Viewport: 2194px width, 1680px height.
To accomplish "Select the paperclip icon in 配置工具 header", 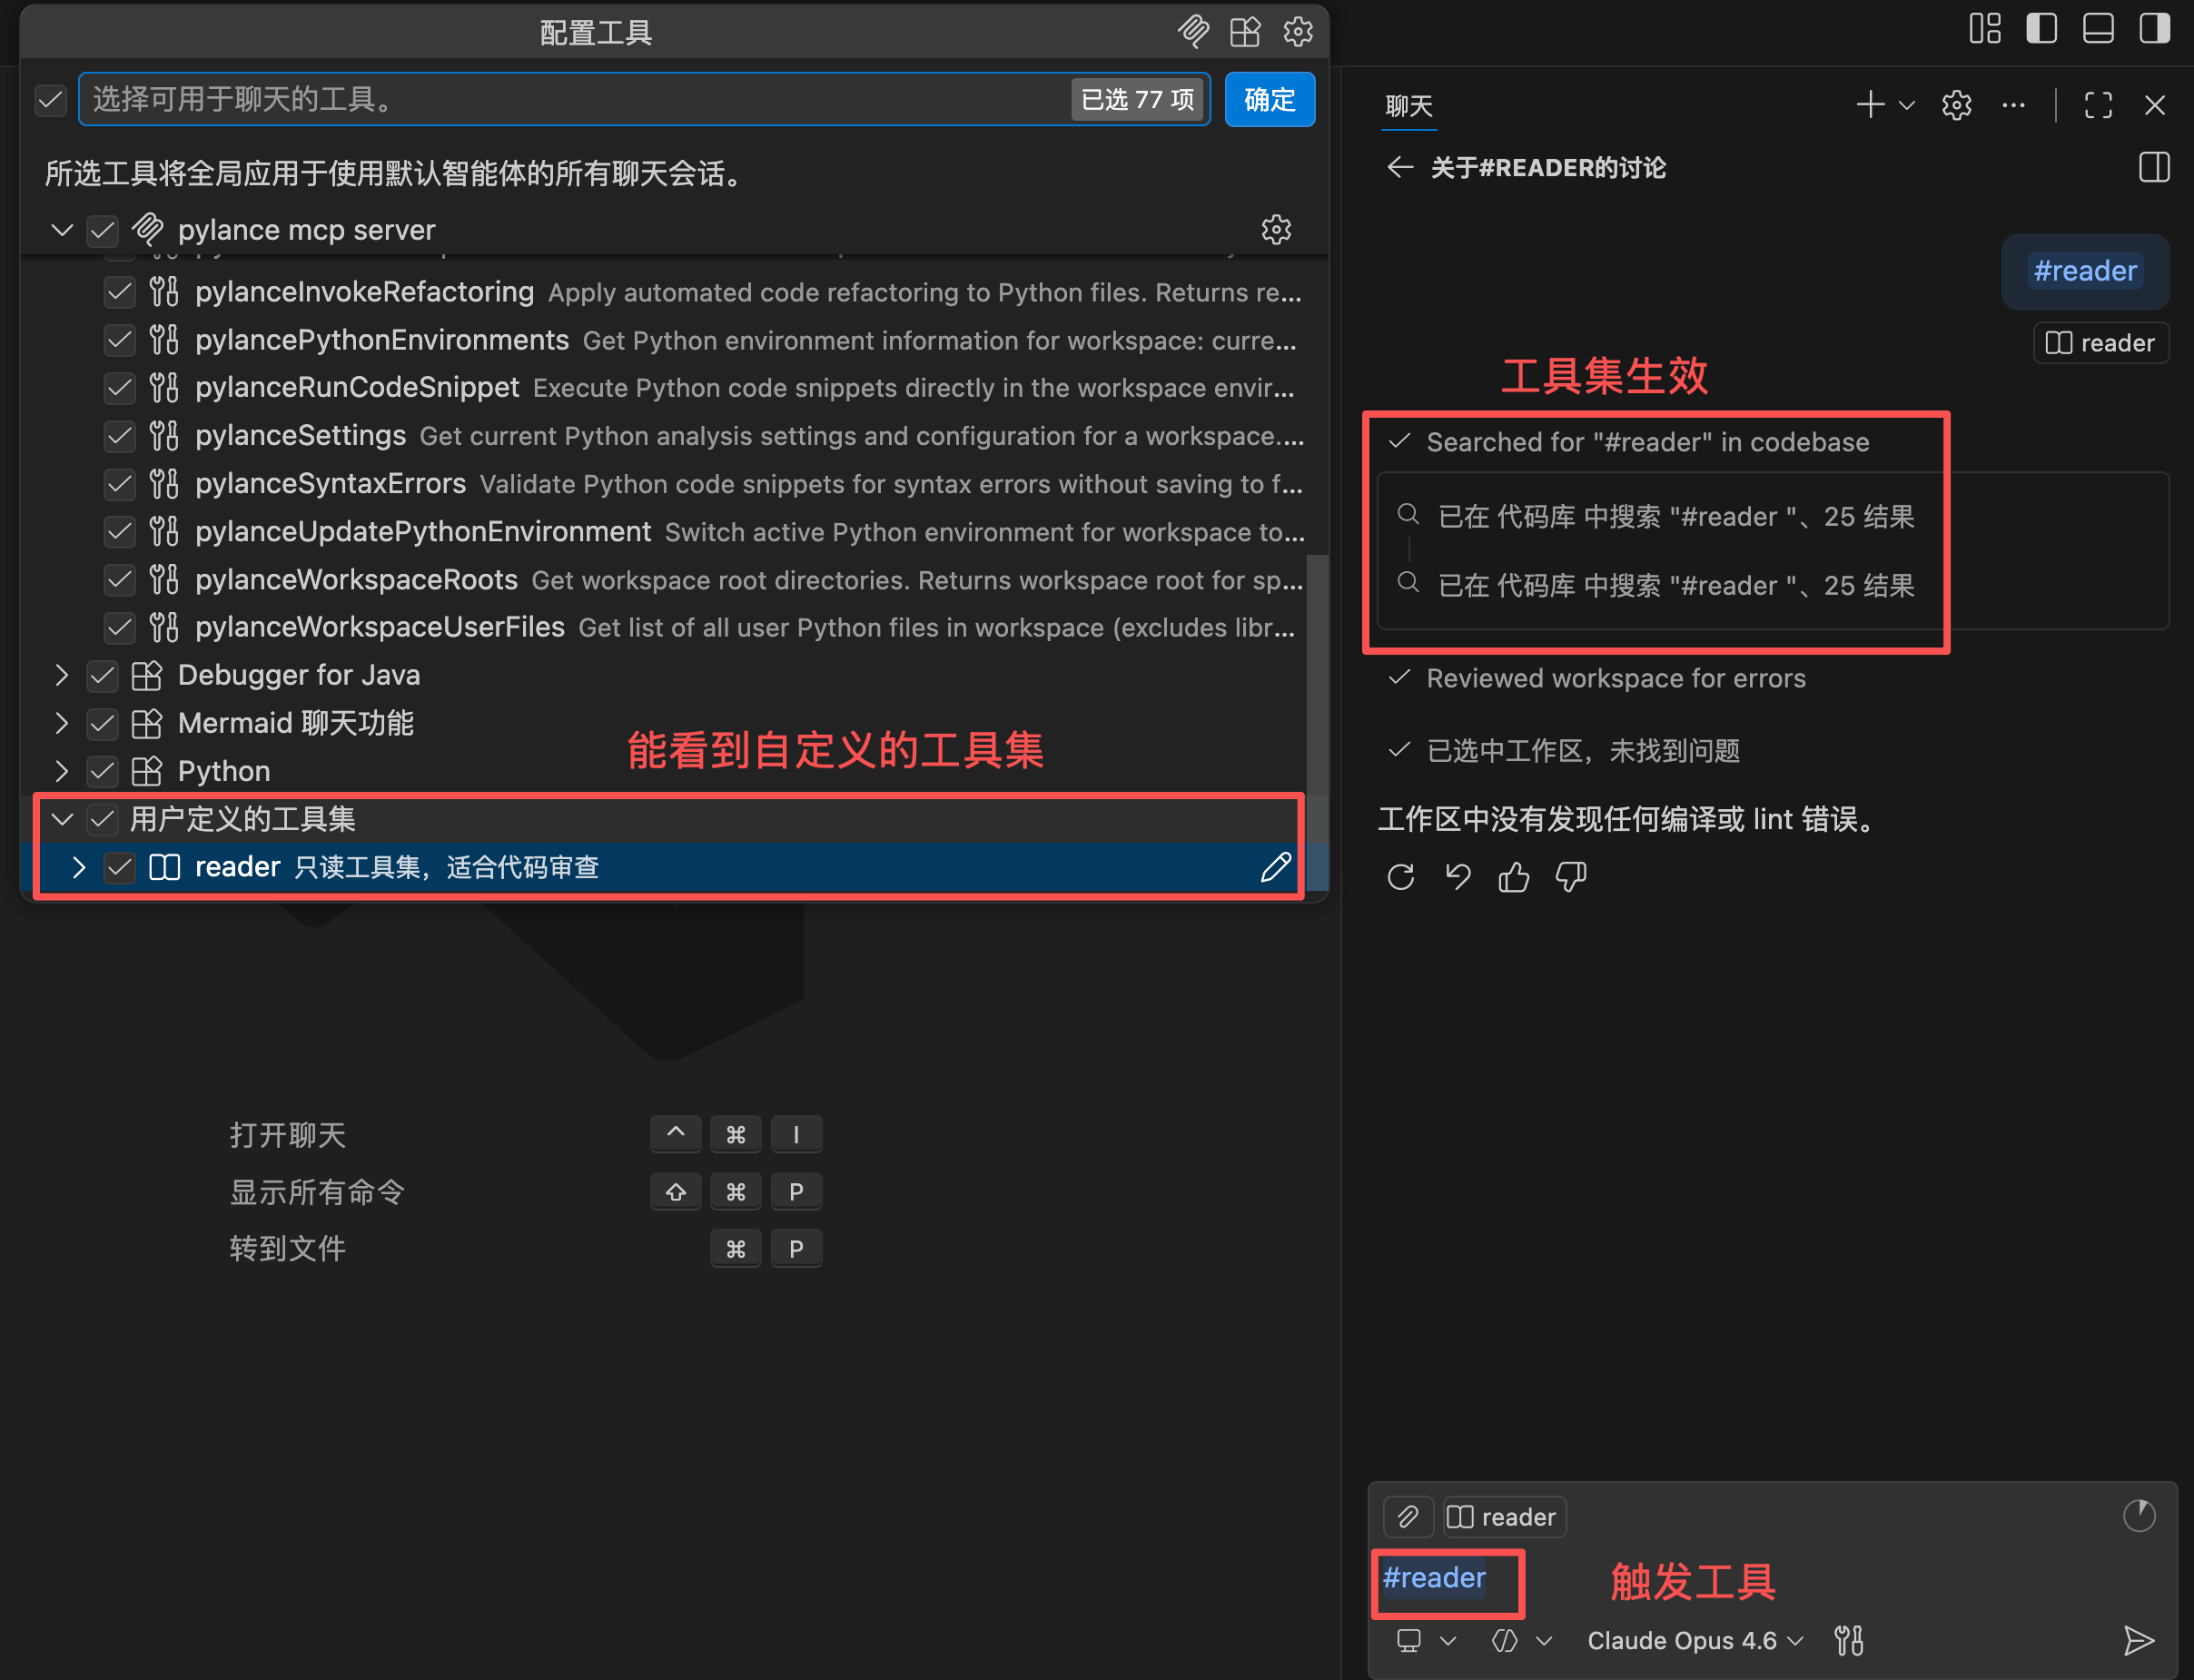I will 1195,31.
